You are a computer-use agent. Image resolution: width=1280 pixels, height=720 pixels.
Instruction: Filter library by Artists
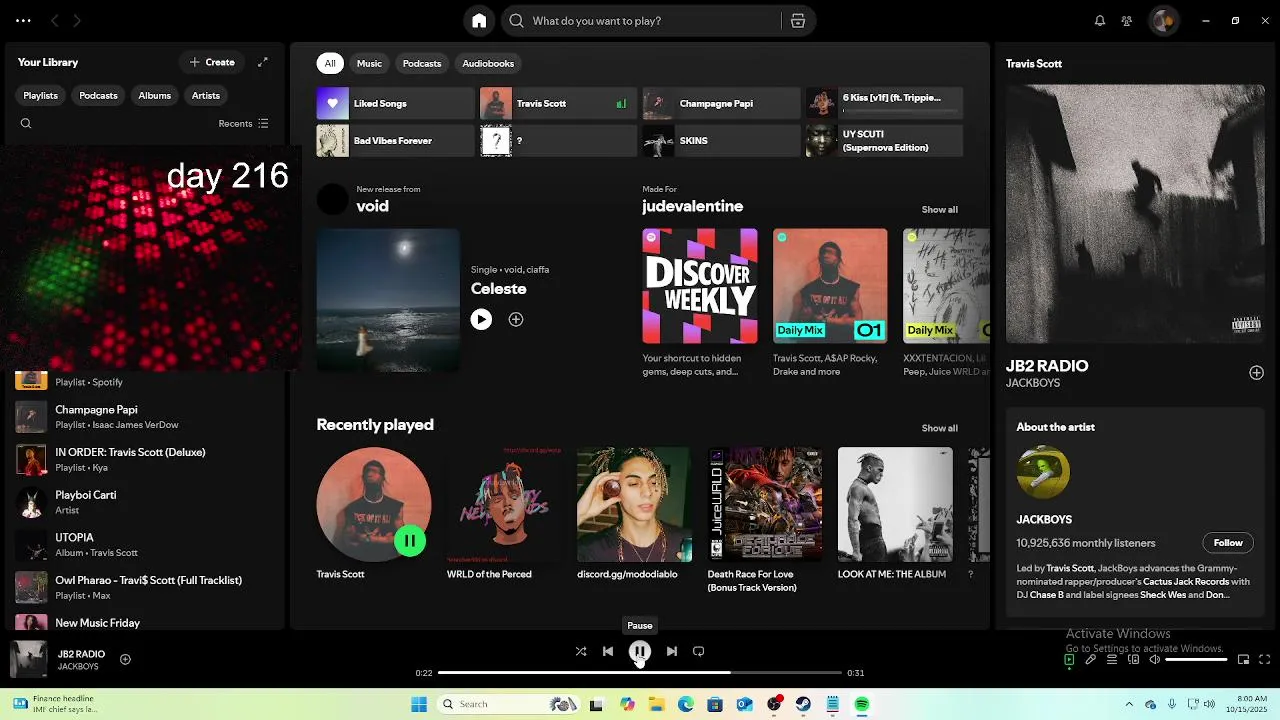coord(206,96)
